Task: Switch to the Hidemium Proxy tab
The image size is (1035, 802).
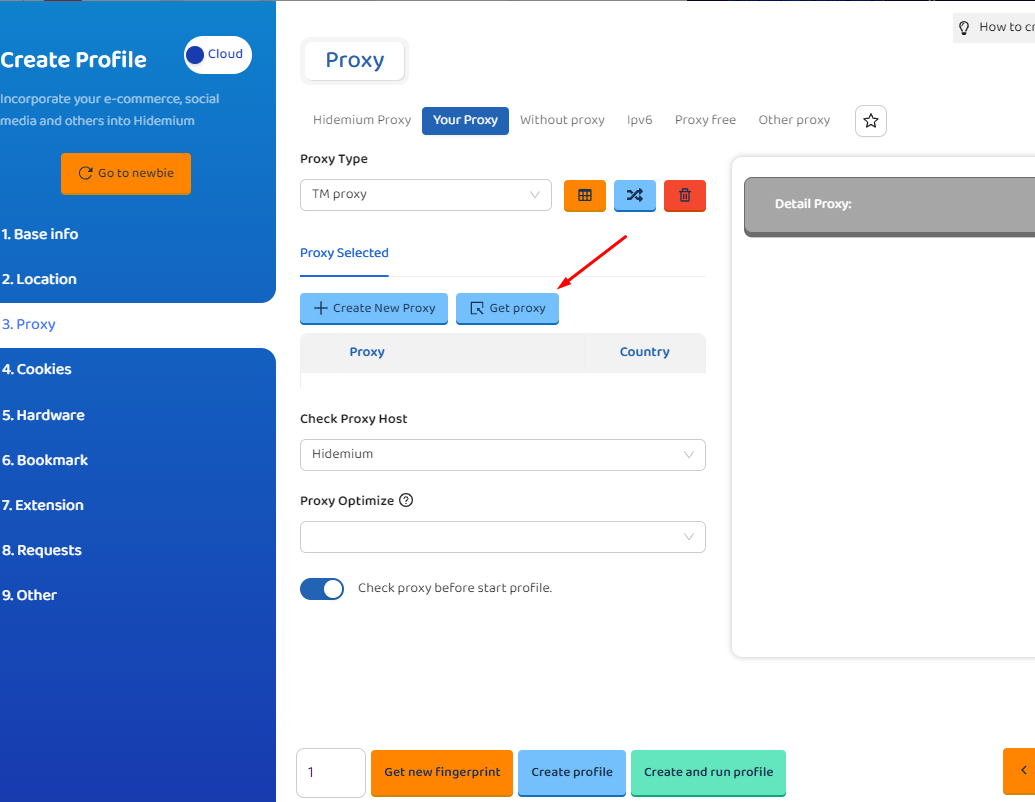Action: coord(362,120)
